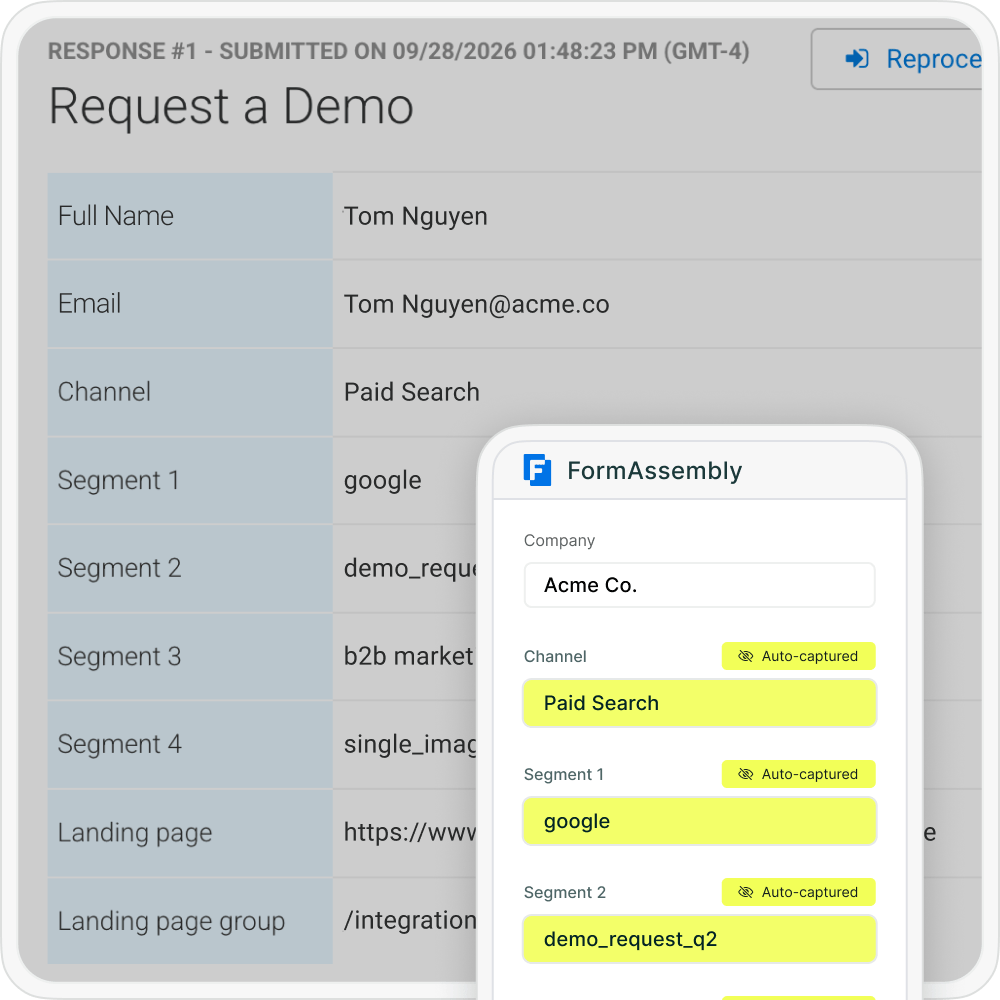Viewport: 1000px width, 1000px height.
Task: Click the Auto-captured badge next to Segment 1
Action: [x=798, y=774]
